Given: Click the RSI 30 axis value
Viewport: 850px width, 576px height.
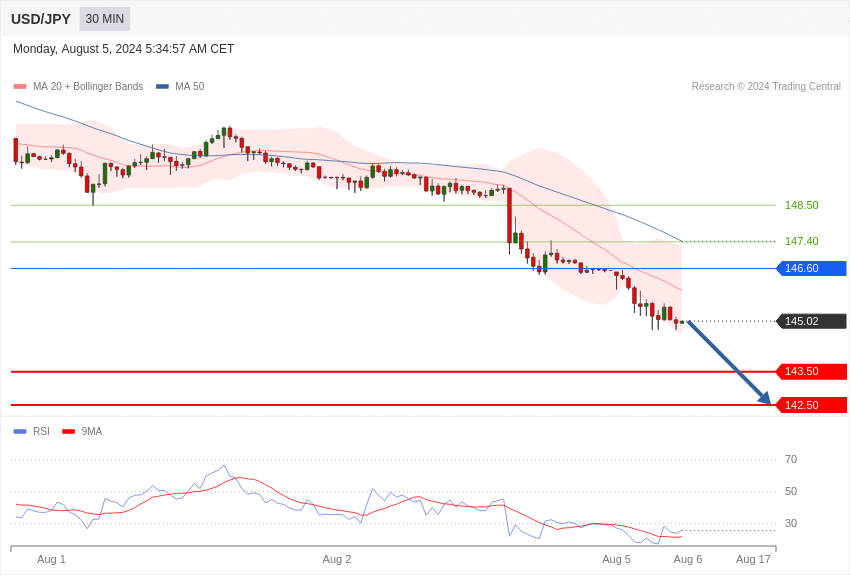Looking at the screenshot, I should pyautogui.click(x=791, y=523).
